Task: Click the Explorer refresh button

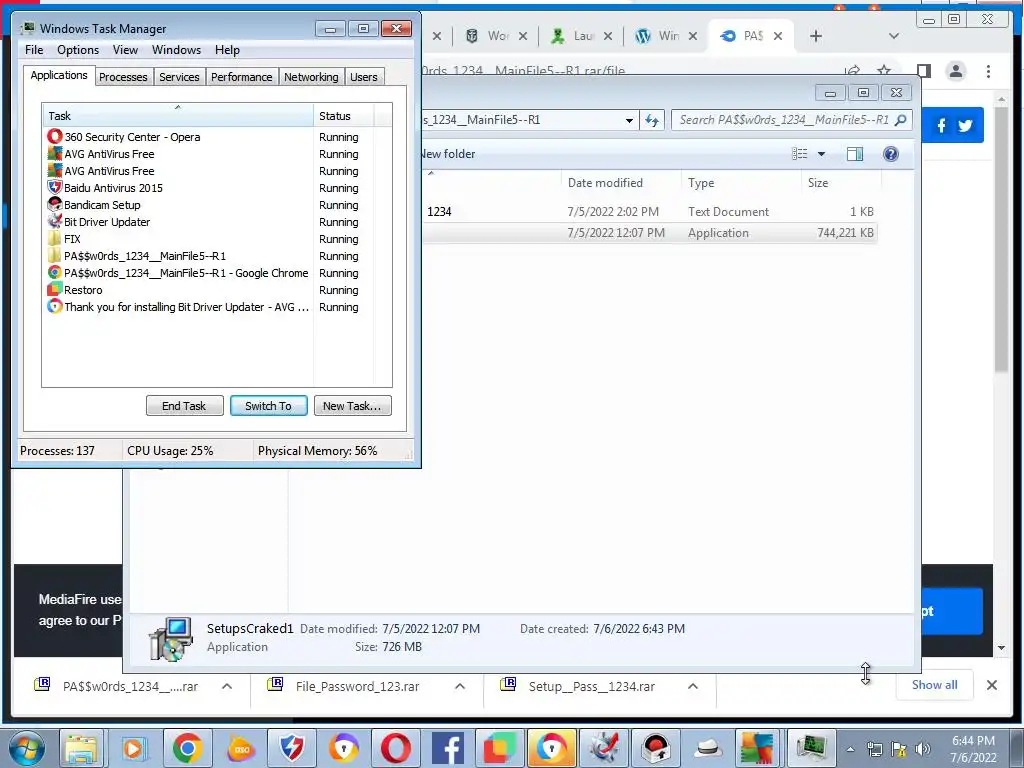Action: point(652,120)
